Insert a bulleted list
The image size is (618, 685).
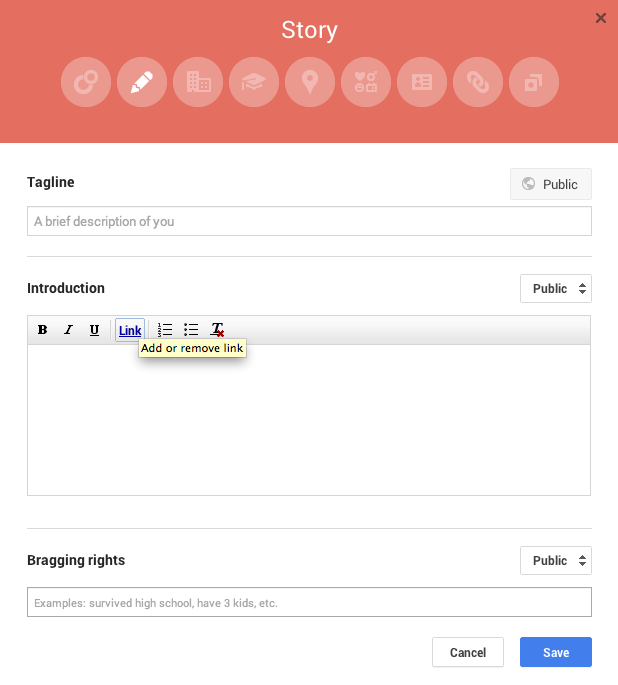point(191,330)
